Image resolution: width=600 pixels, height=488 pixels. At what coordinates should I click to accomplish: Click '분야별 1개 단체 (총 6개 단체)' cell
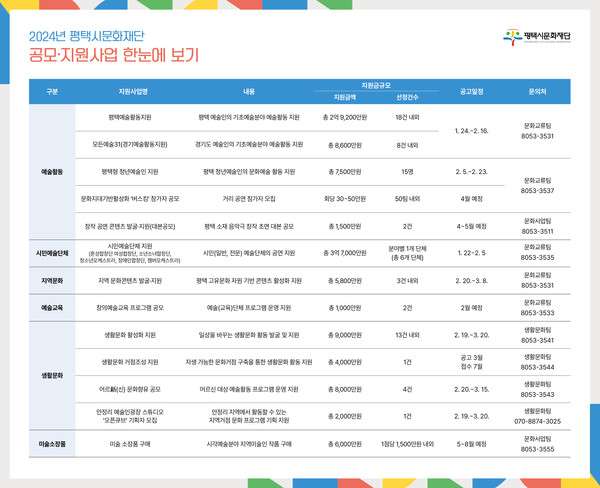coord(407,253)
